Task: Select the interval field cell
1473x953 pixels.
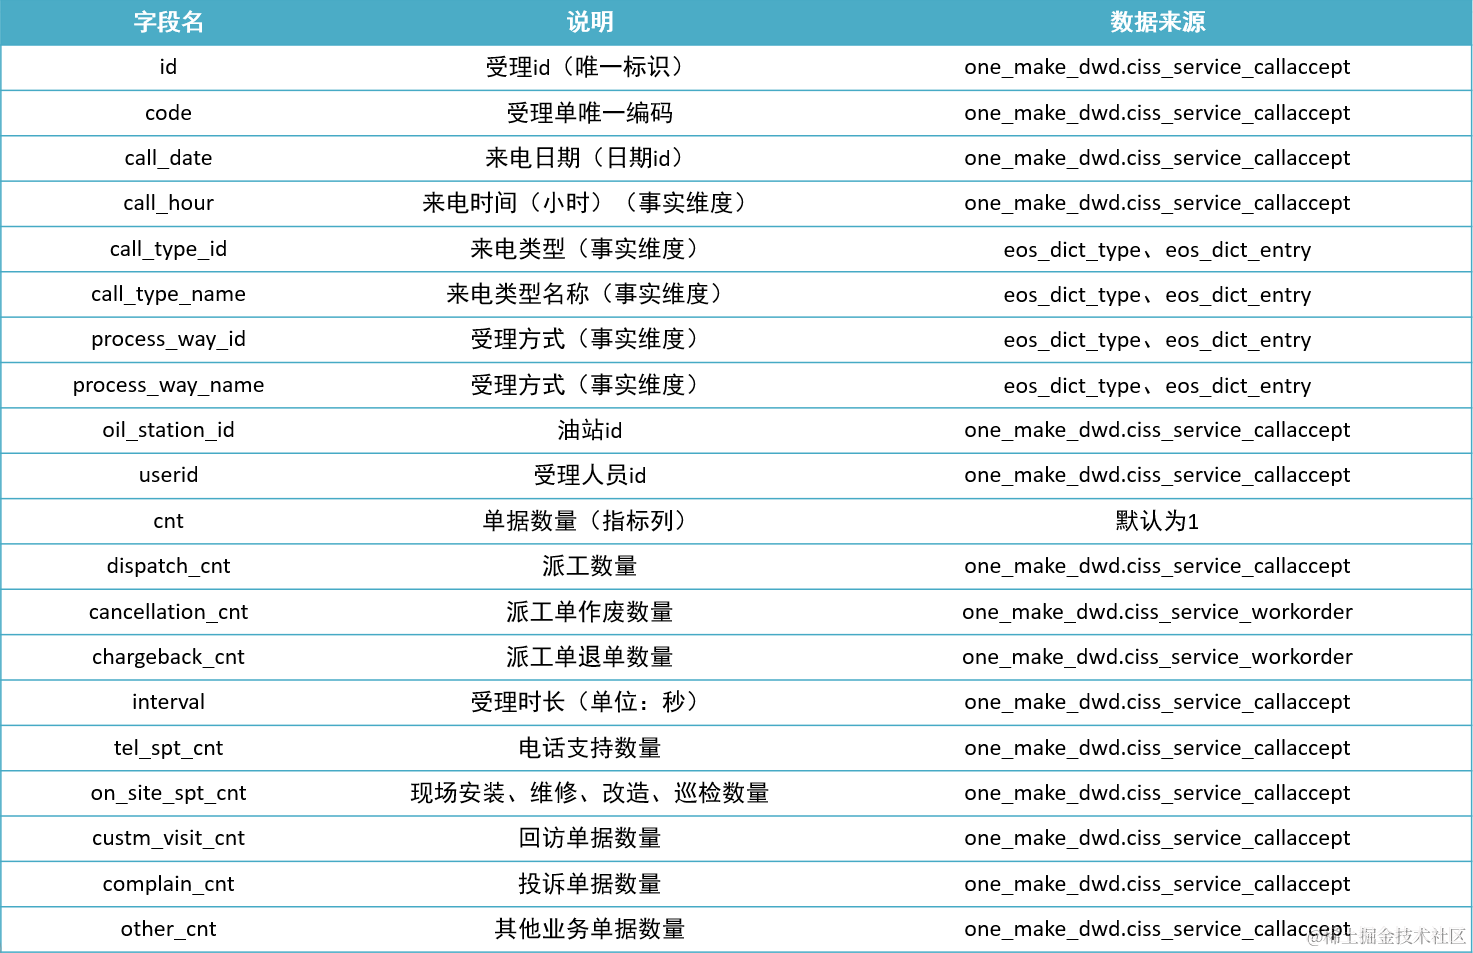Action: (x=168, y=702)
